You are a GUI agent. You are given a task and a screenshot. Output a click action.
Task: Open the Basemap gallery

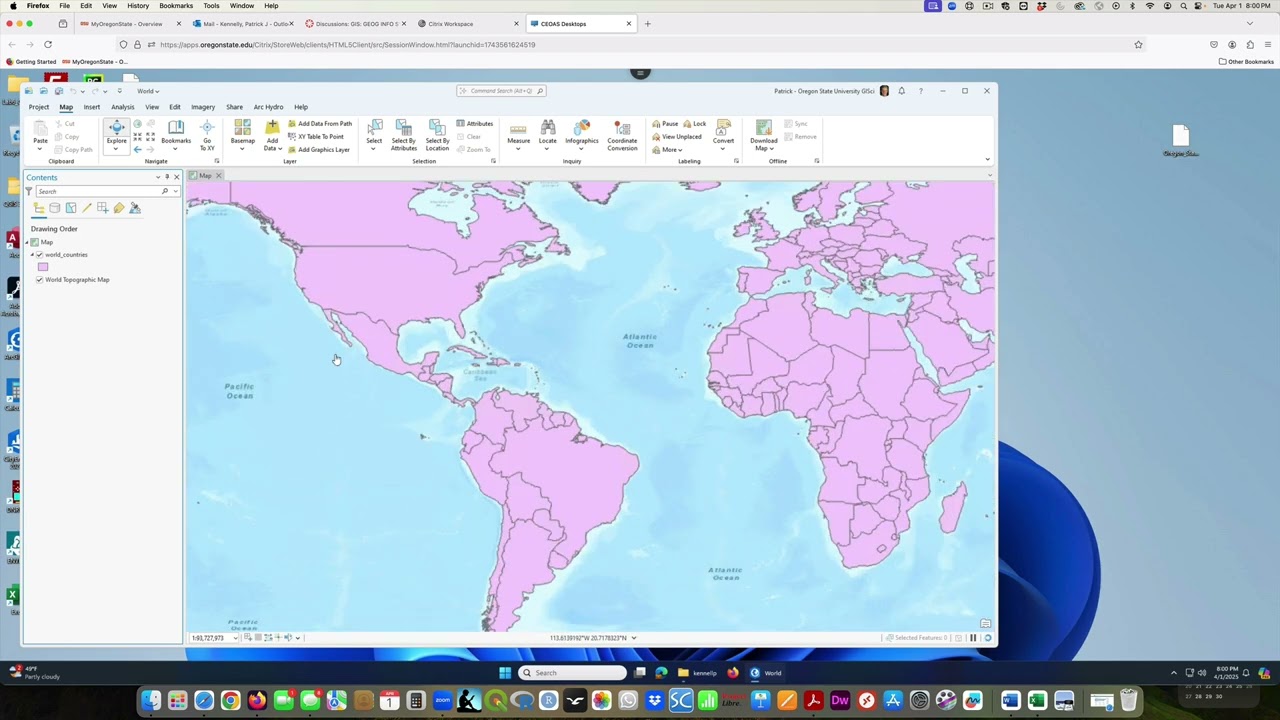243,135
